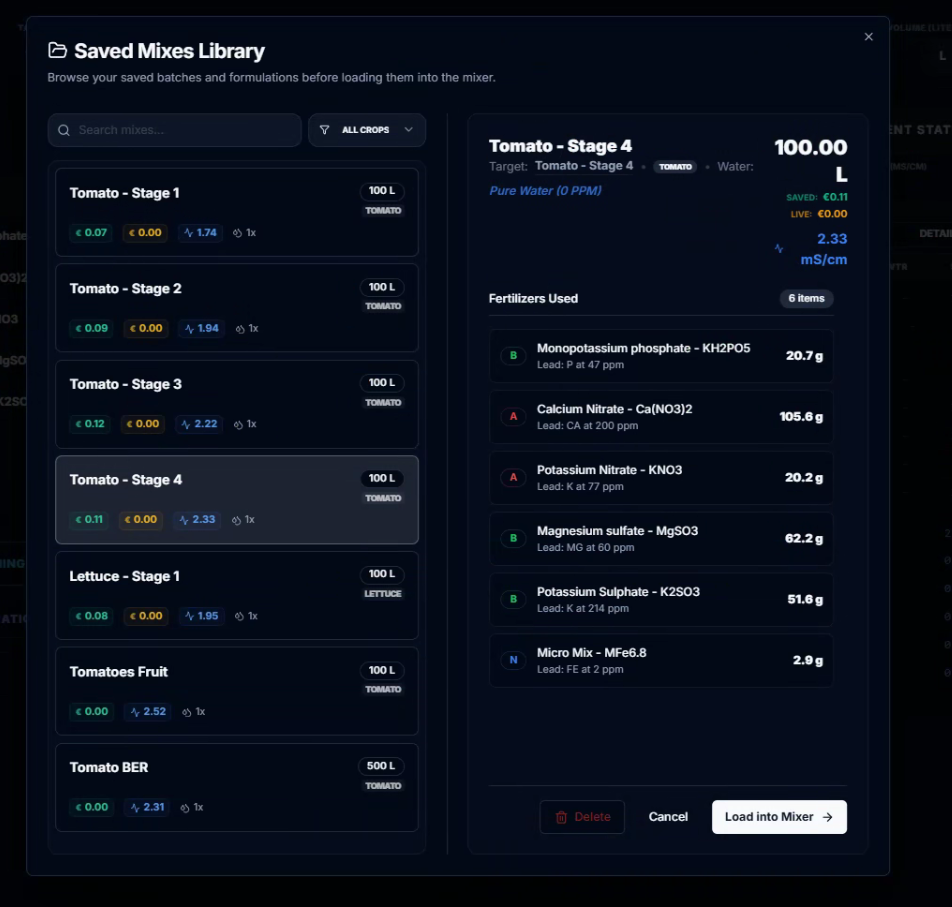Select the Magnesium sulfate - MgSO3 row
The height and width of the screenshot is (907, 952).
point(661,538)
